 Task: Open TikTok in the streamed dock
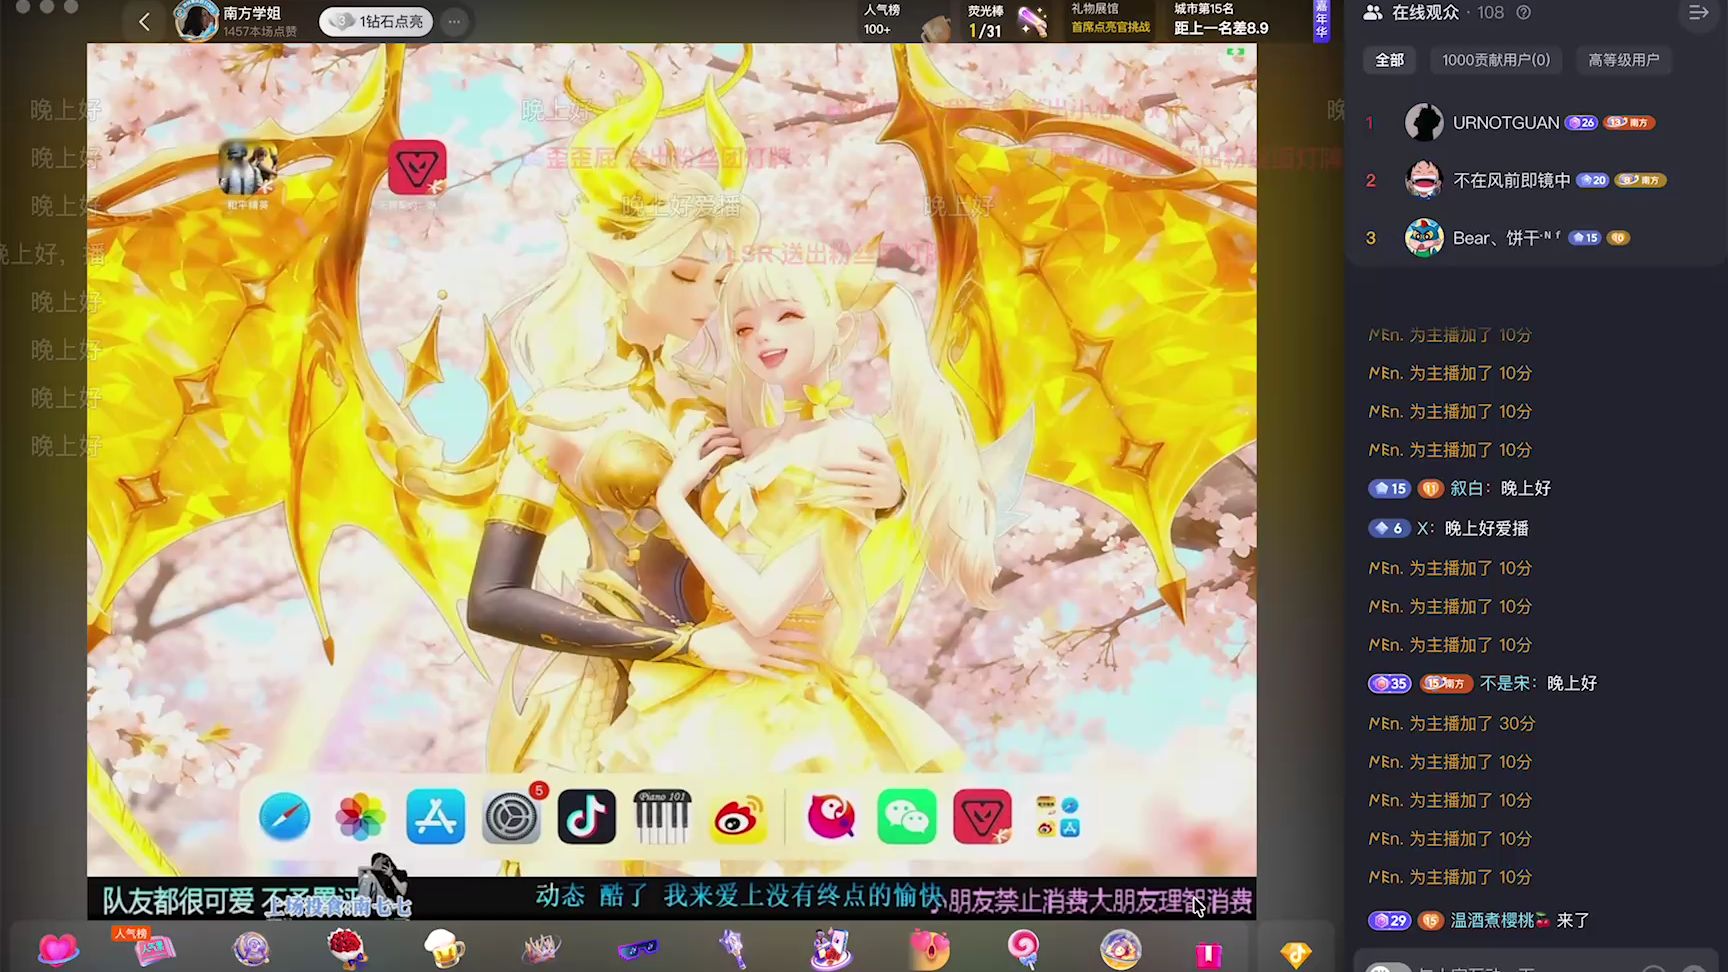point(586,817)
